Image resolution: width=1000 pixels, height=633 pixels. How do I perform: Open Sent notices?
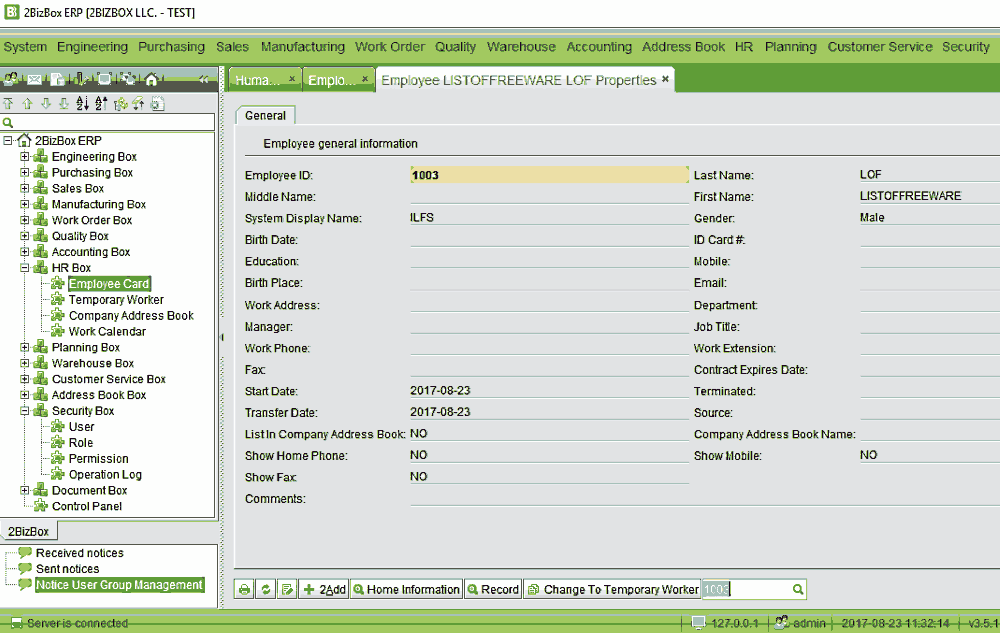[68, 569]
